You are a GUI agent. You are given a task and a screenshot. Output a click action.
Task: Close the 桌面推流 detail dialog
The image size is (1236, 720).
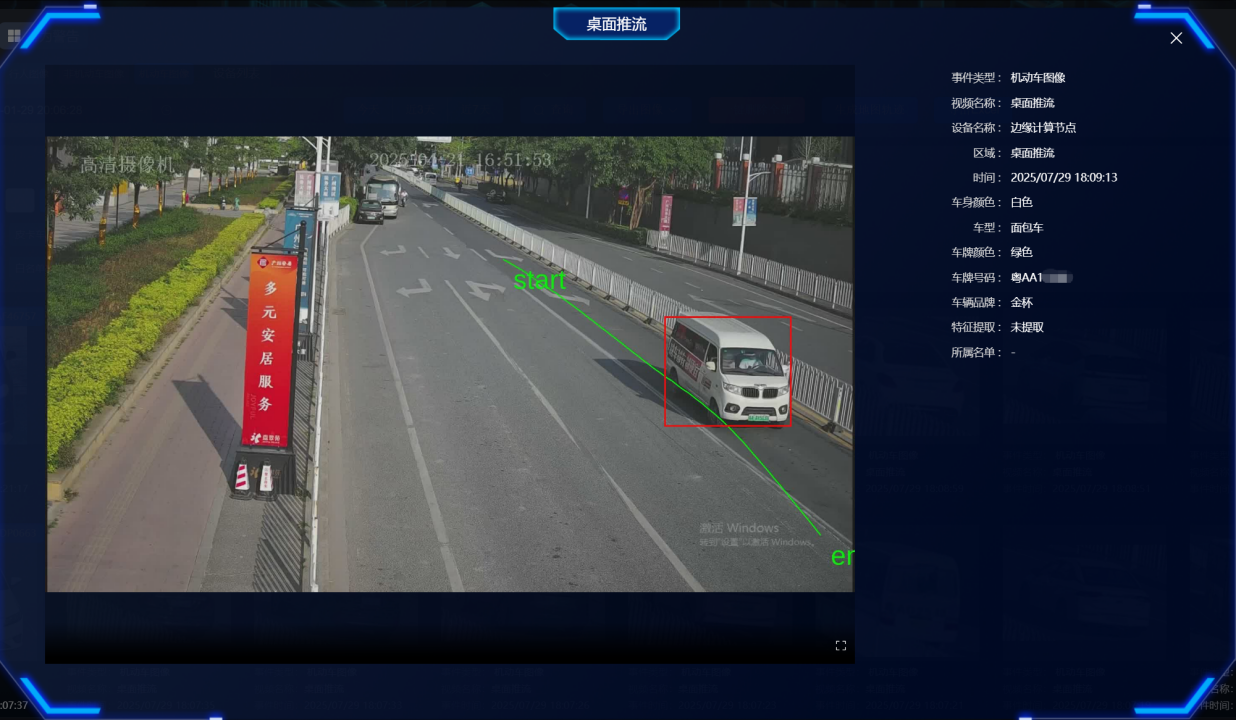point(1176,38)
